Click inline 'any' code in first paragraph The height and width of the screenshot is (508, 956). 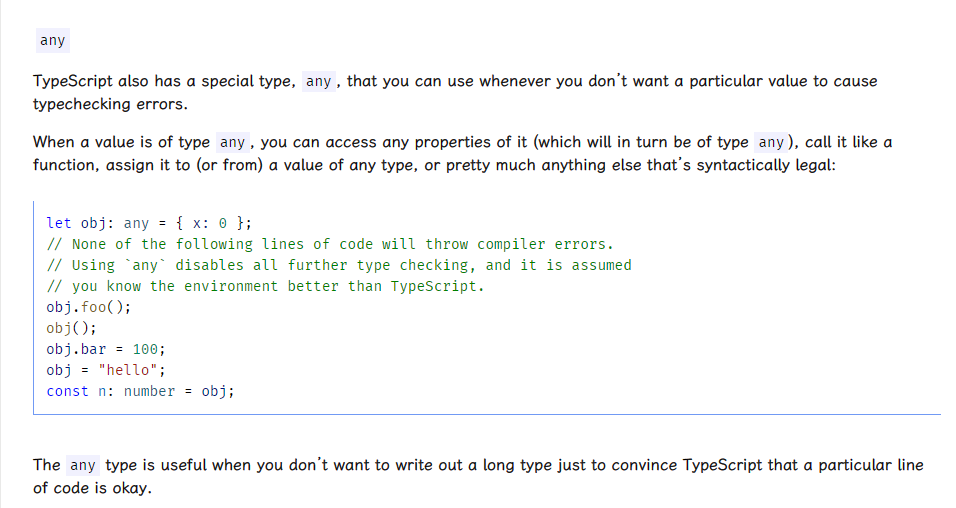(x=318, y=81)
